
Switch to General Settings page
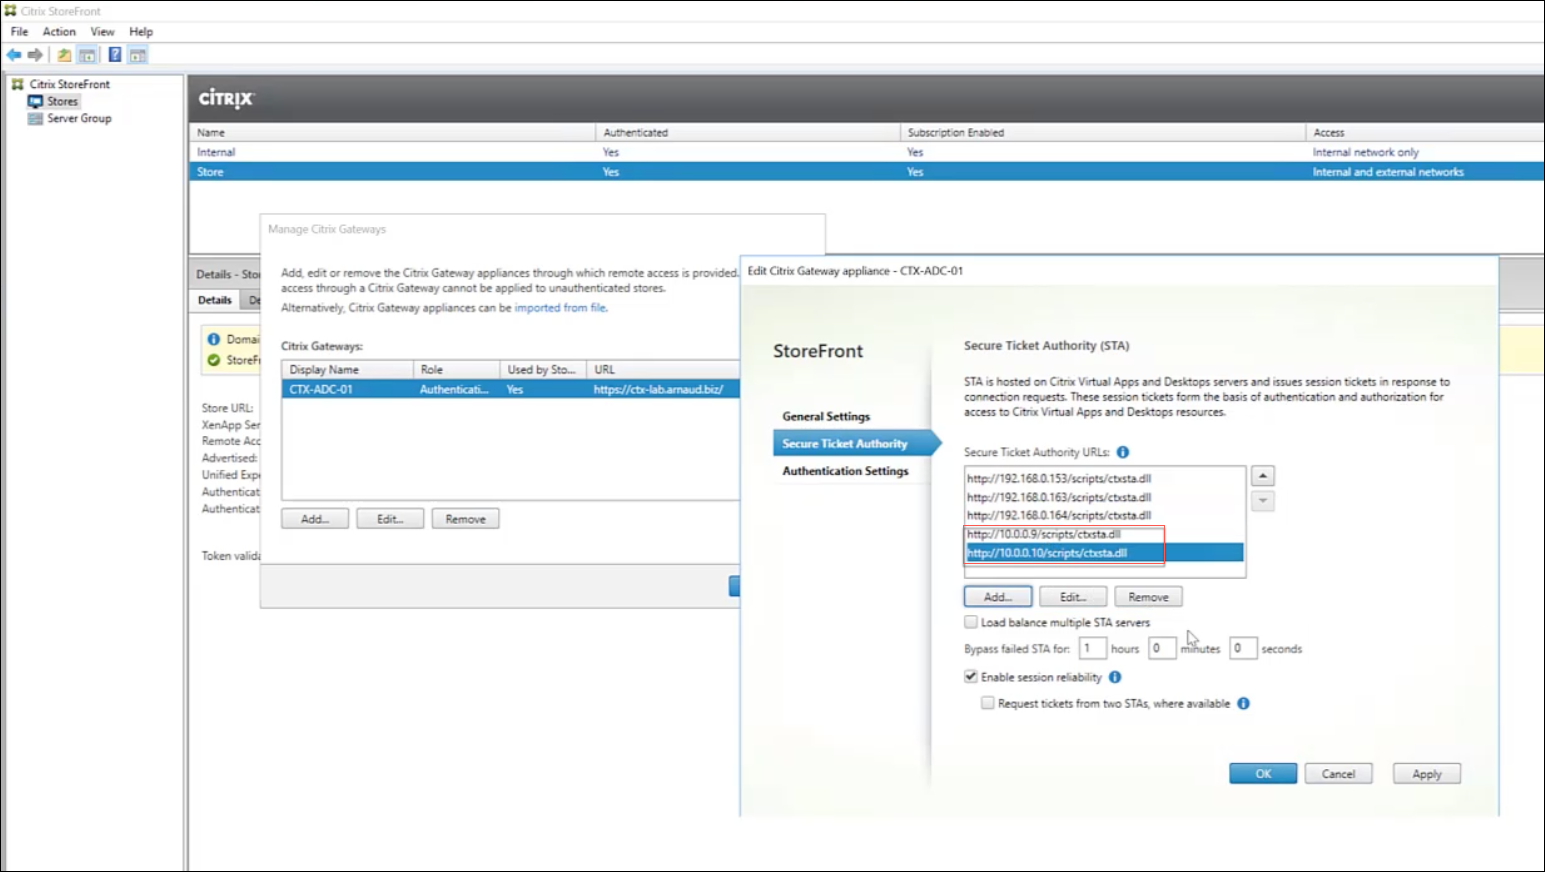[826, 416]
